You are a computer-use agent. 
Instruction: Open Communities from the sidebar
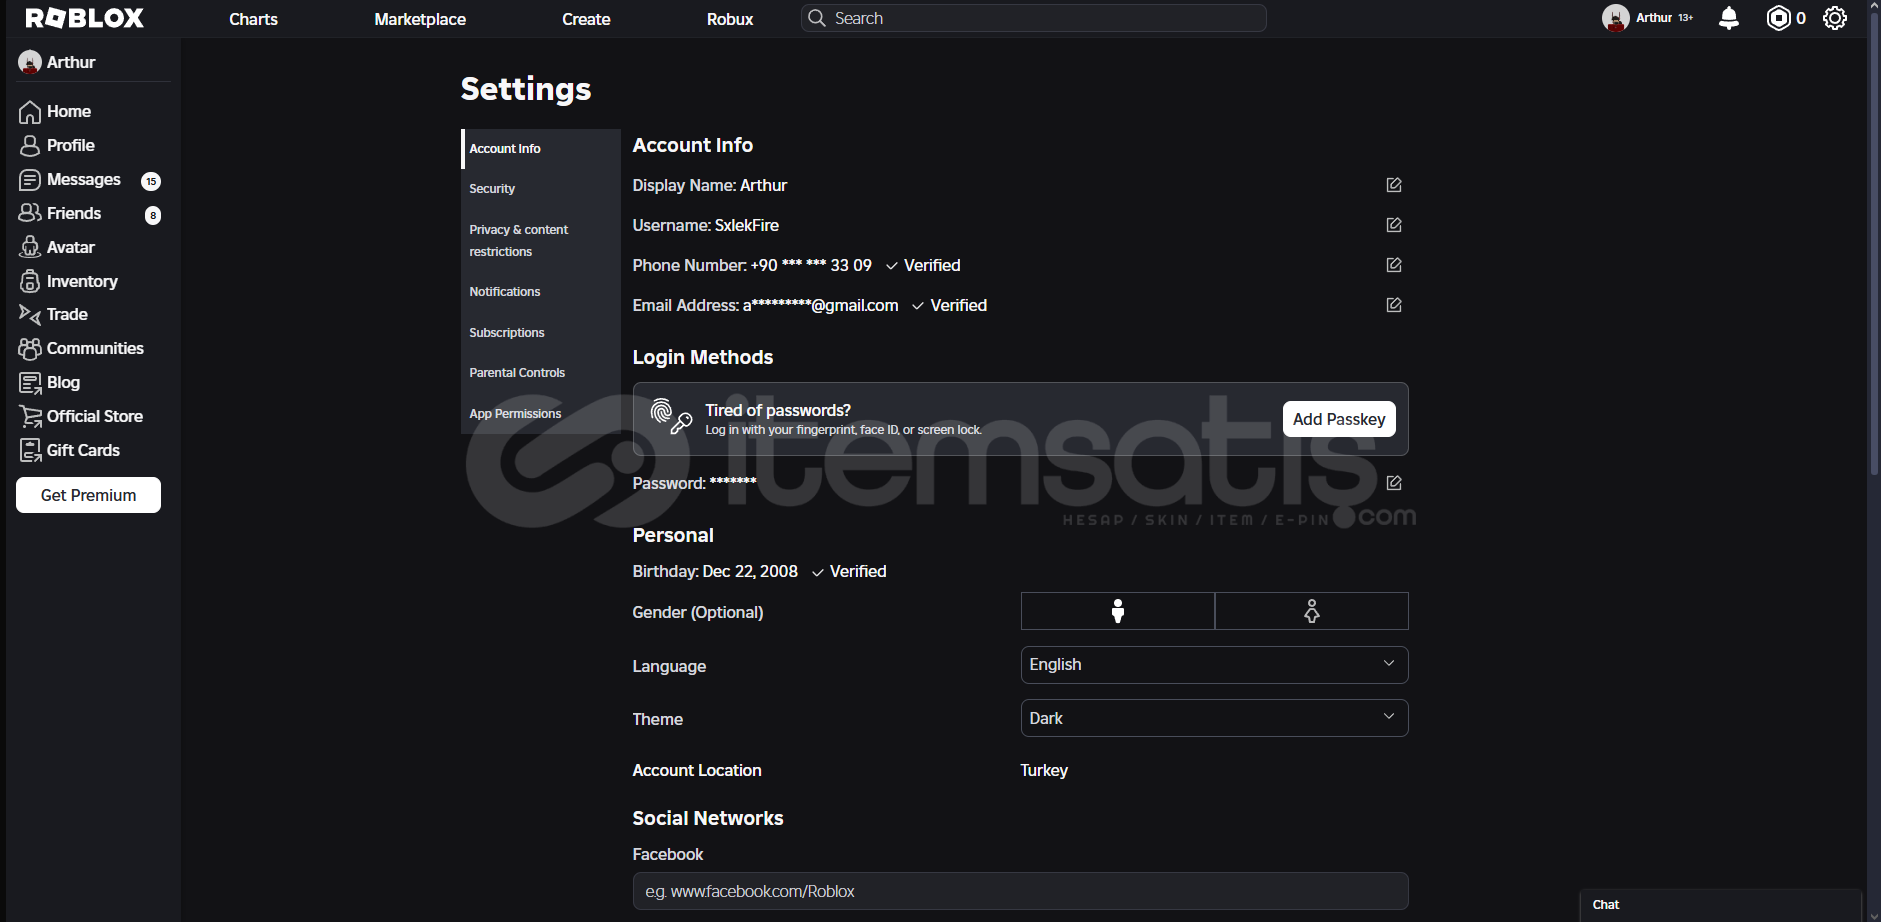click(82, 348)
